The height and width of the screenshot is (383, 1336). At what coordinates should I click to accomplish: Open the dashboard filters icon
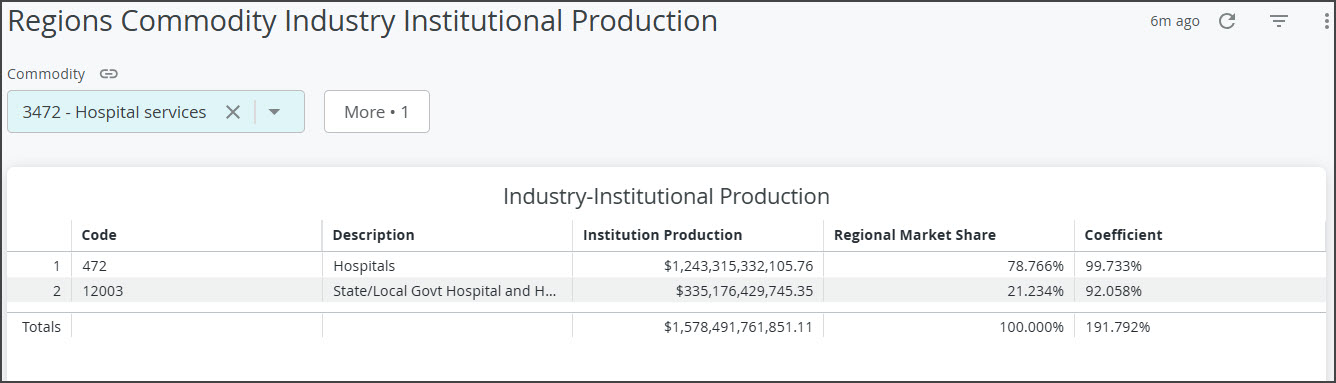[1279, 21]
